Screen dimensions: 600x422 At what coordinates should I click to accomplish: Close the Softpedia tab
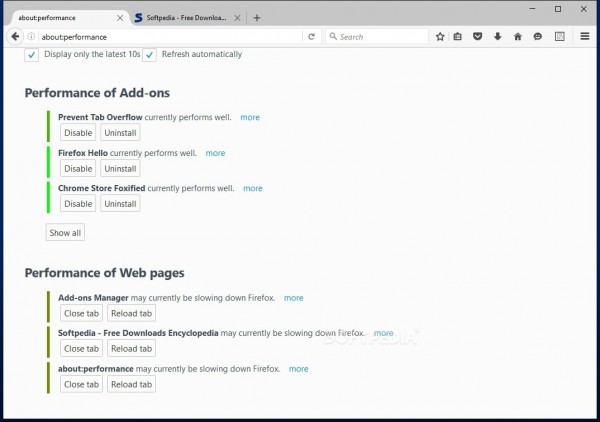click(237, 18)
